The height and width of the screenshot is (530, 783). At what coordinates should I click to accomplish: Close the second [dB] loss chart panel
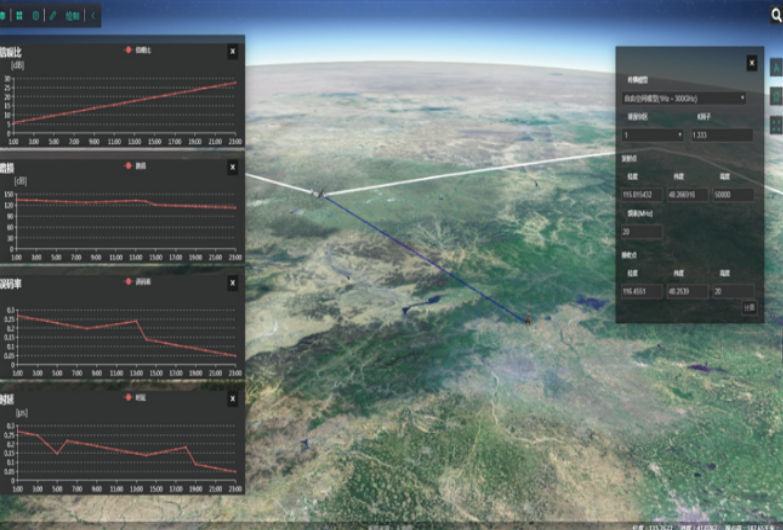pos(233,166)
